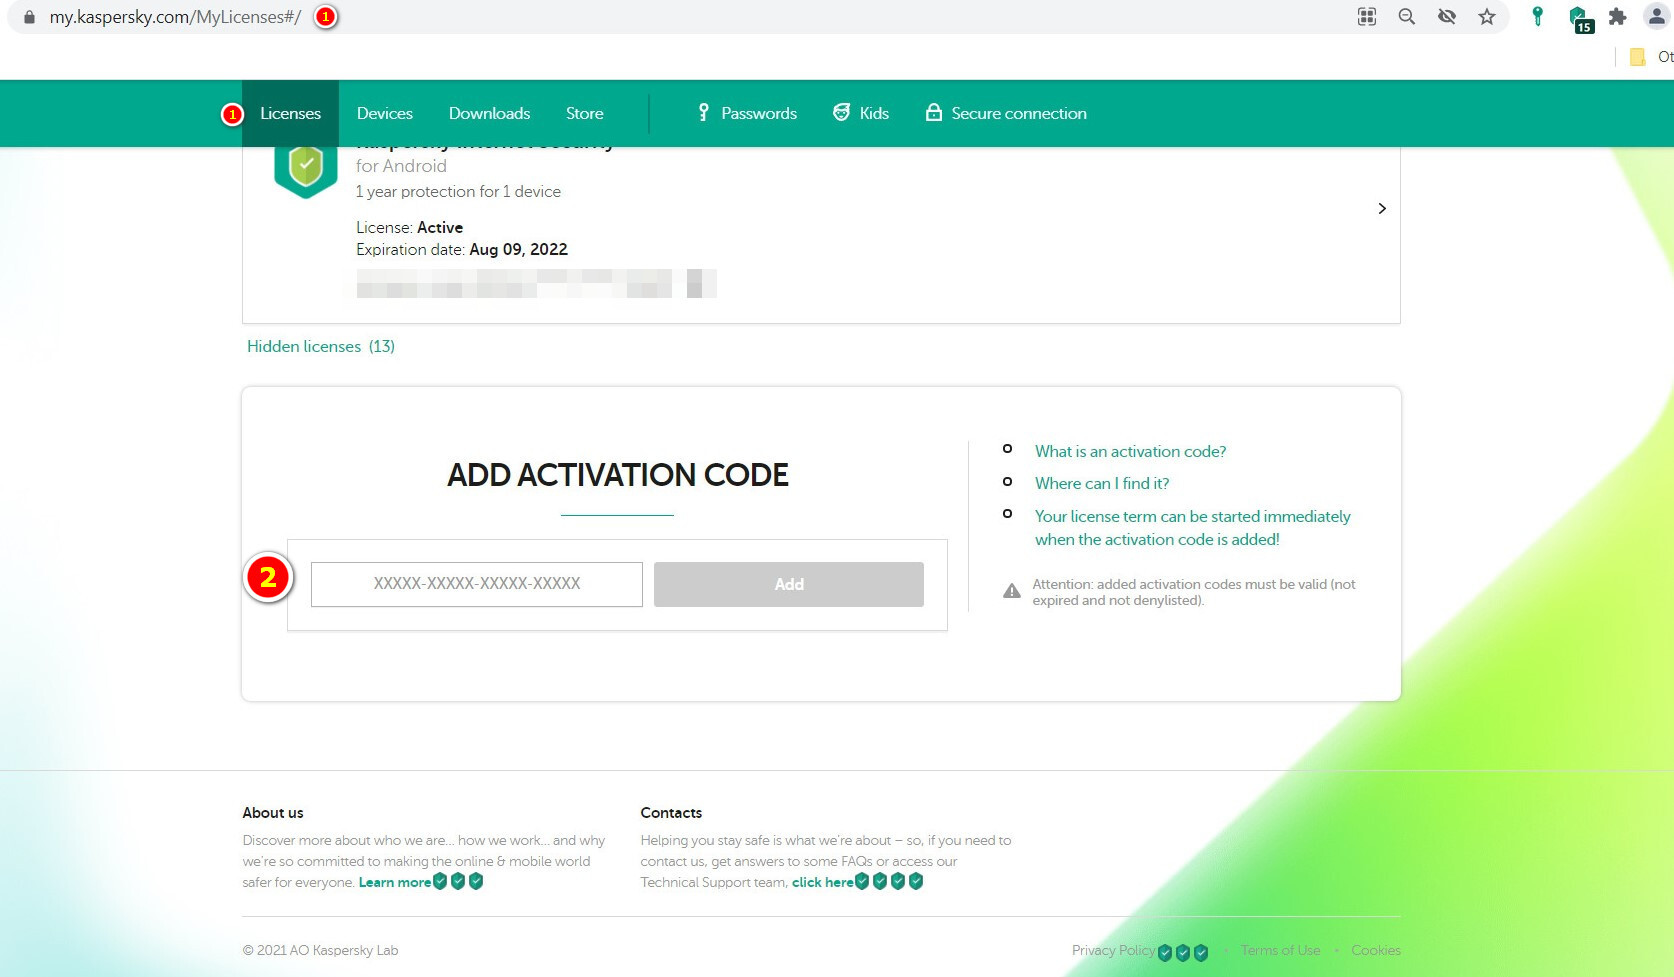Open the bookmarks folder in the bookmarks bar
Viewport: 1674px width, 977px height.
pyautogui.click(x=1638, y=57)
